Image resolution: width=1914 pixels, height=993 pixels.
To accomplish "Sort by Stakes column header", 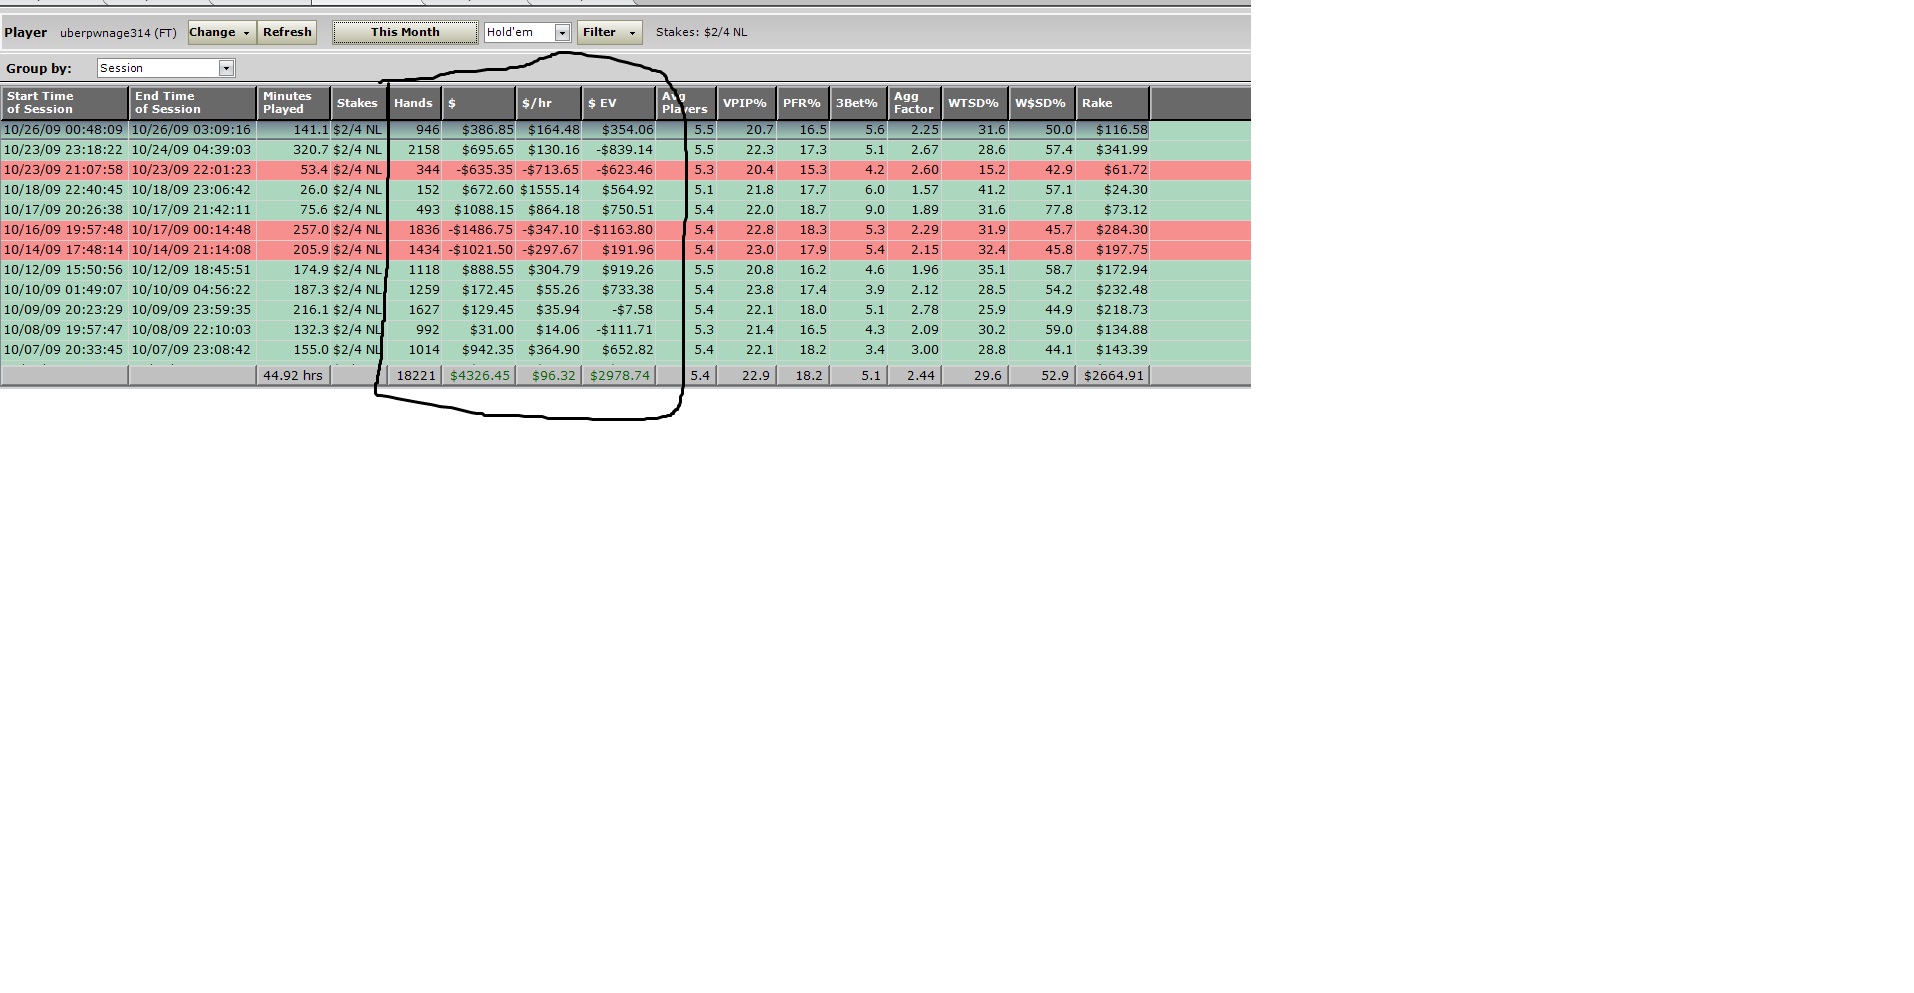I will pyautogui.click(x=357, y=103).
